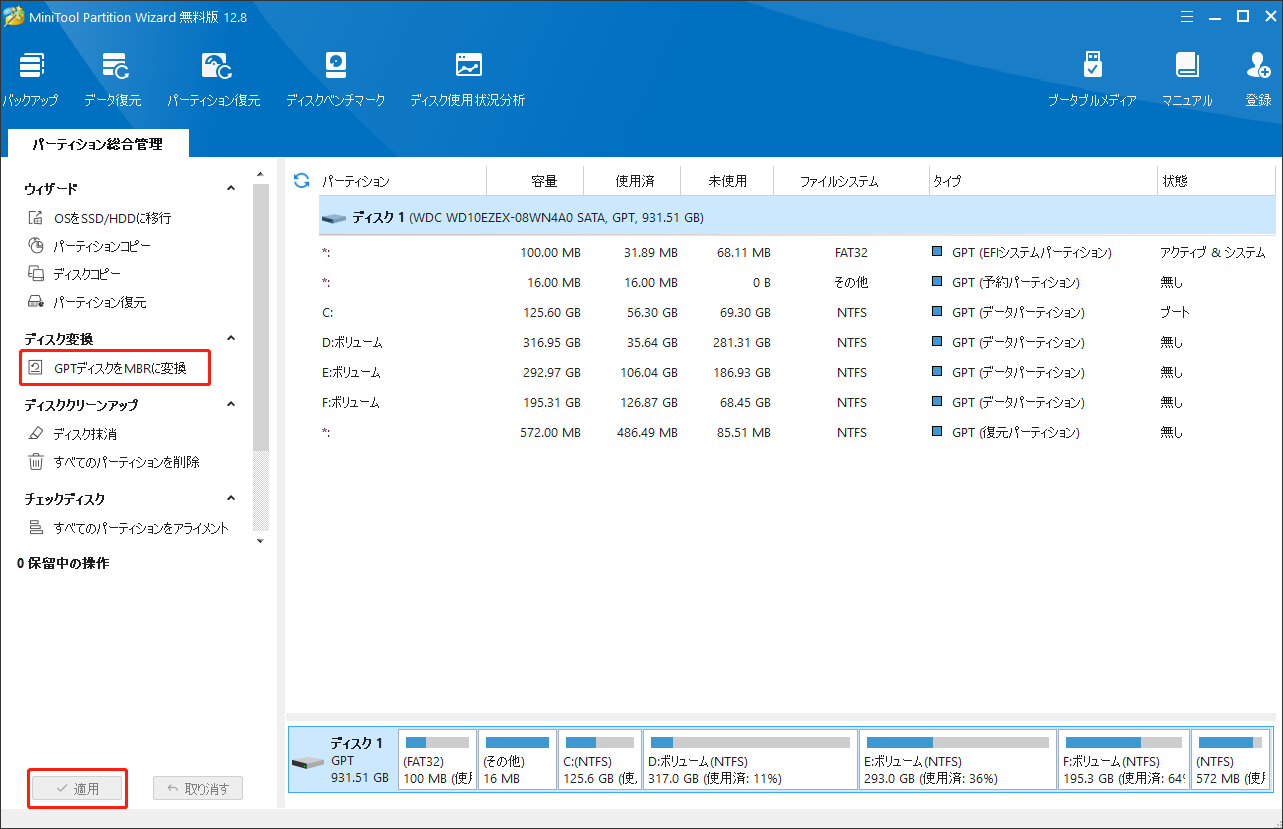Open ディスク使用状況分析 tool

coord(467,80)
